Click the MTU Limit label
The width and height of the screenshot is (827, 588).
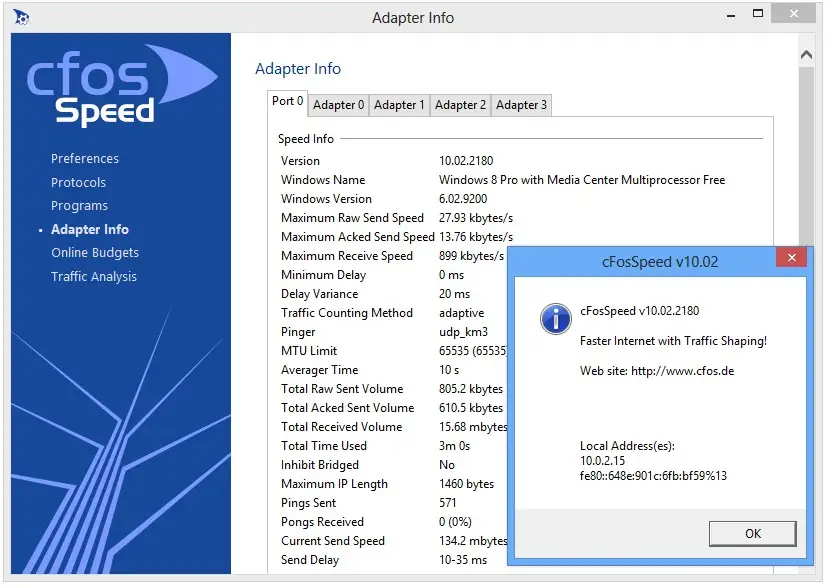pyautogui.click(x=309, y=351)
